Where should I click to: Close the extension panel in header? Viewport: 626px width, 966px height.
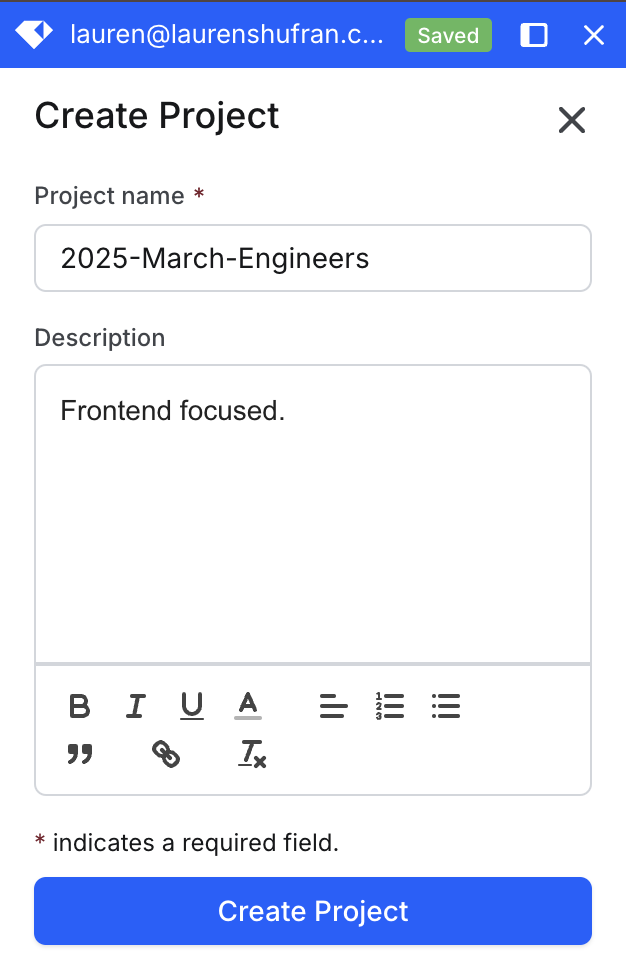pyautogui.click(x=594, y=35)
